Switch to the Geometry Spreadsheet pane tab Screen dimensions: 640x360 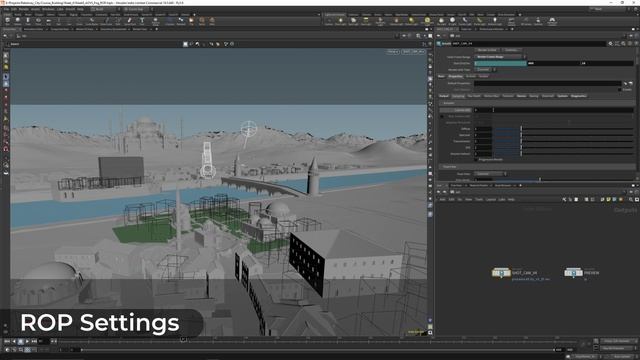pos(113,29)
